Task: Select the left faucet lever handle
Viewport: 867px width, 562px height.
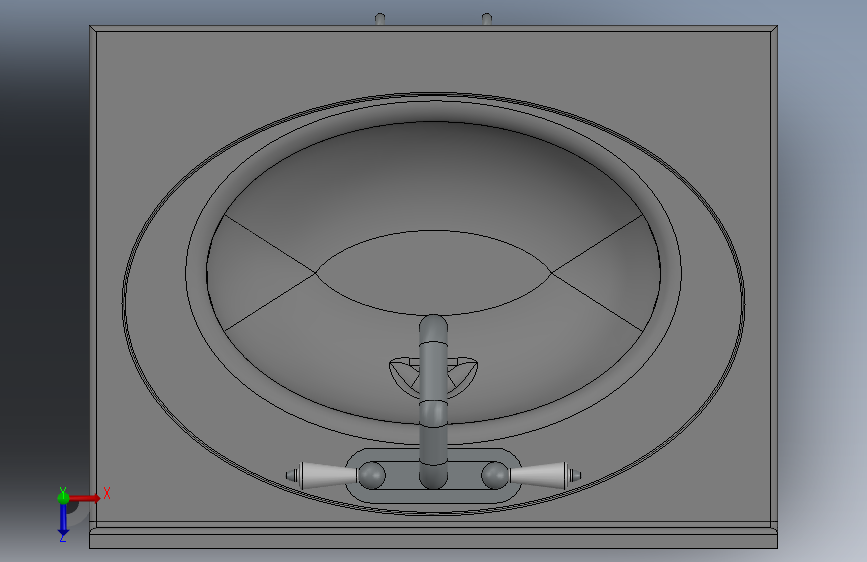Action: [x=322, y=475]
